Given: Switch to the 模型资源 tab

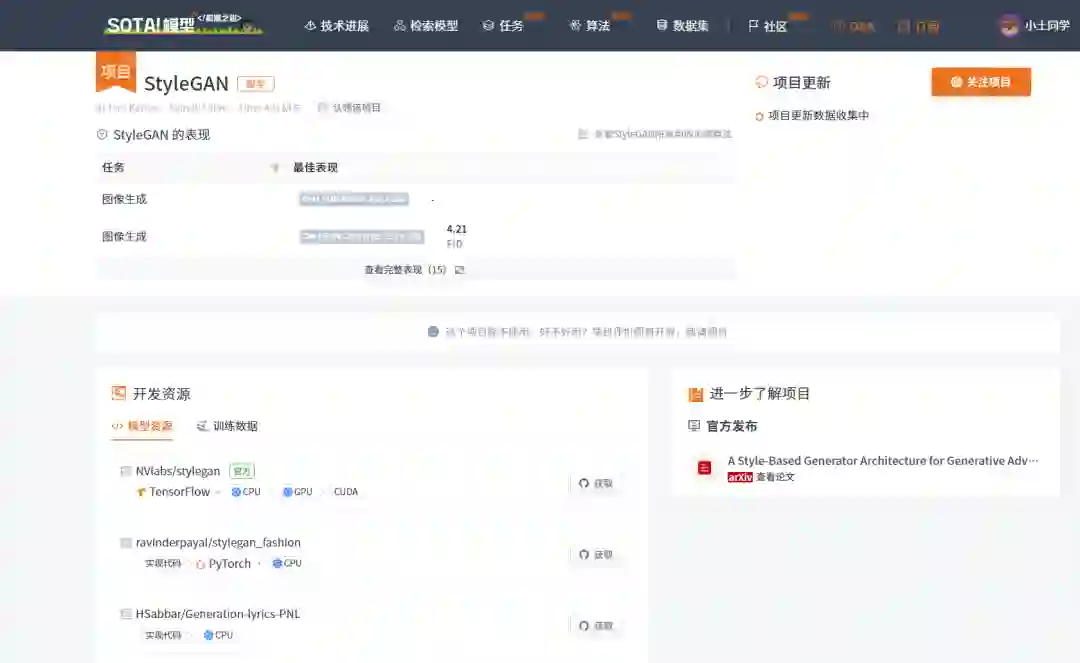Looking at the screenshot, I should [142, 426].
